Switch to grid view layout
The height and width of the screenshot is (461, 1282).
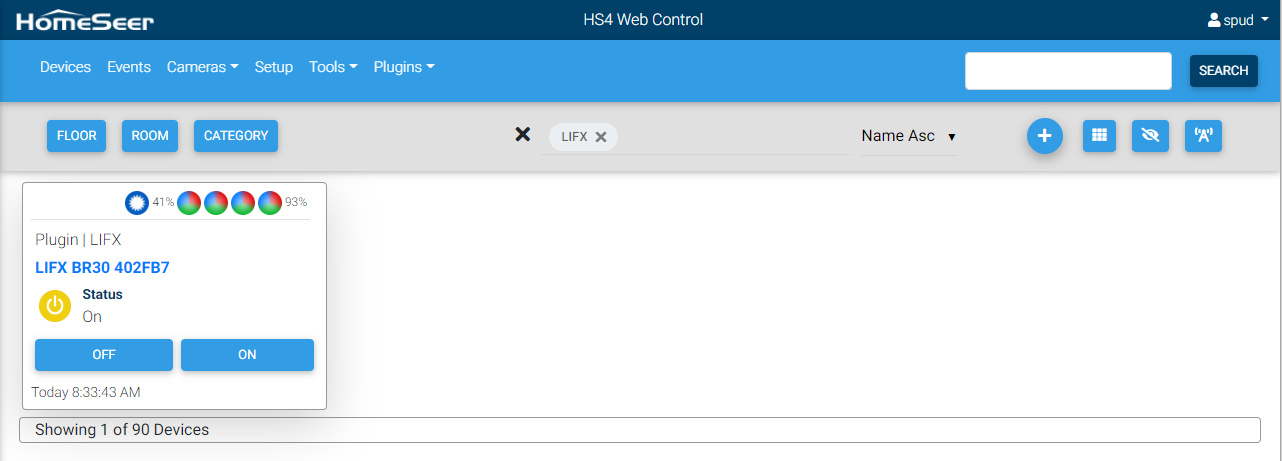pos(1099,136)
